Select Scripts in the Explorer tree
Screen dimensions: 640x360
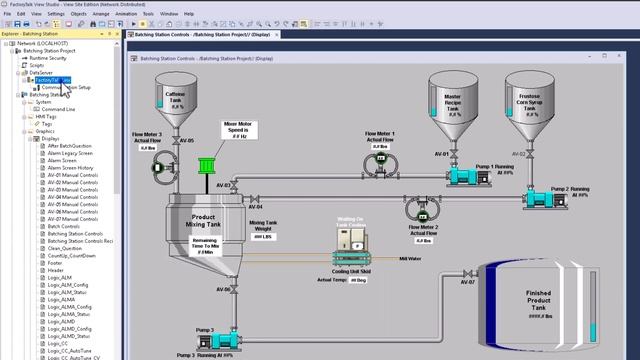(36, 65)
